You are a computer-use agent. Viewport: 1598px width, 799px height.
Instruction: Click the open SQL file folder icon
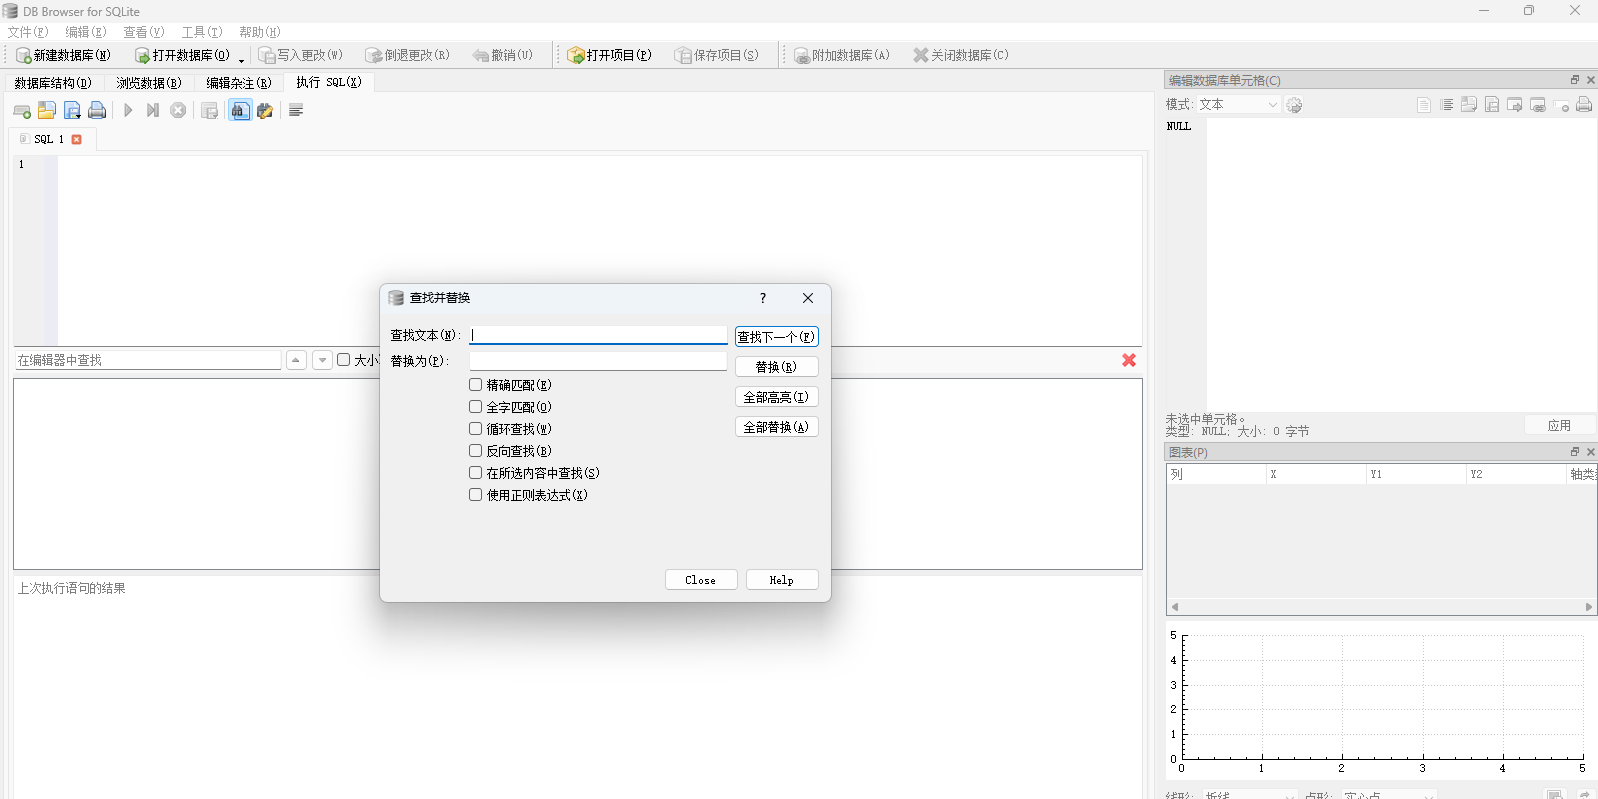47,111
